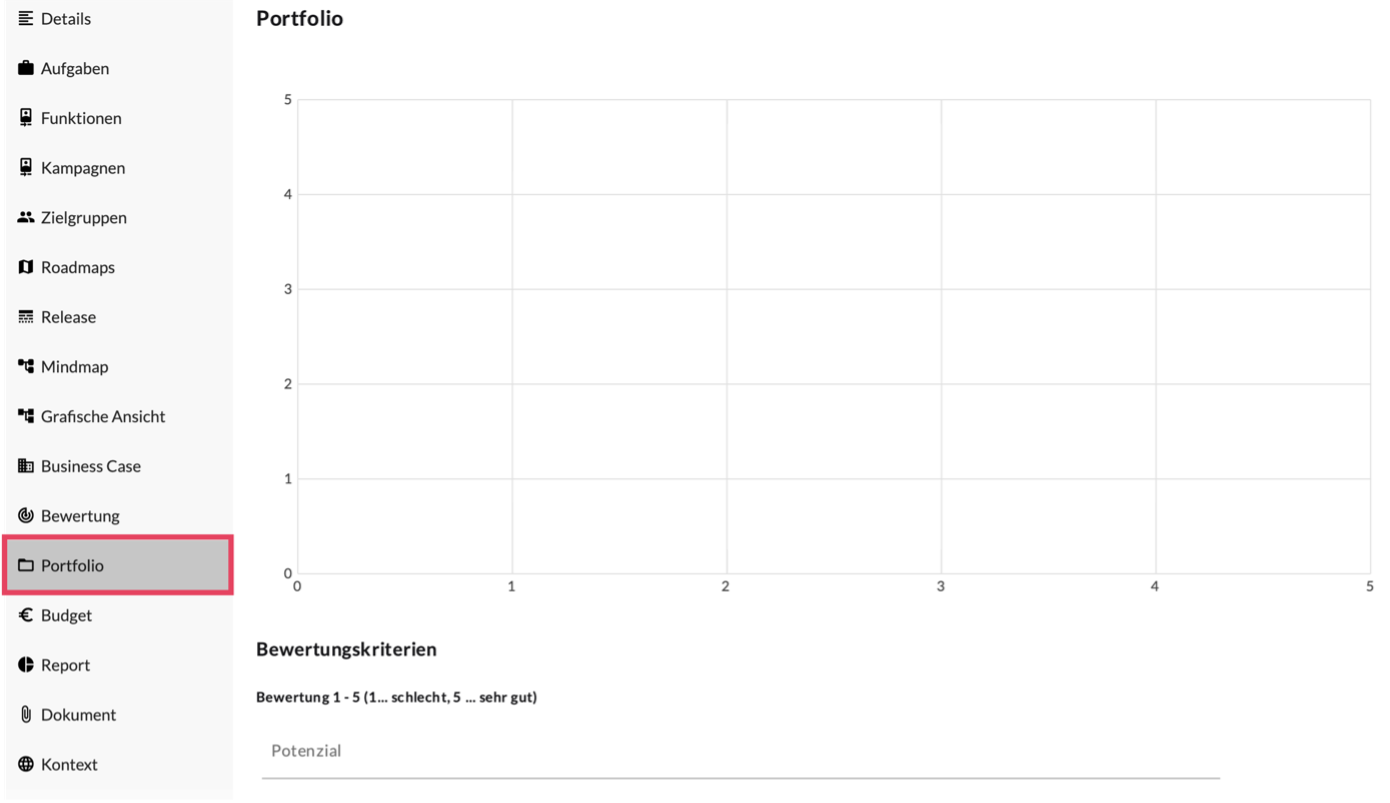Click the Portfolio page title
Viewport: 1390px width, 803px height.
(299, 19)
